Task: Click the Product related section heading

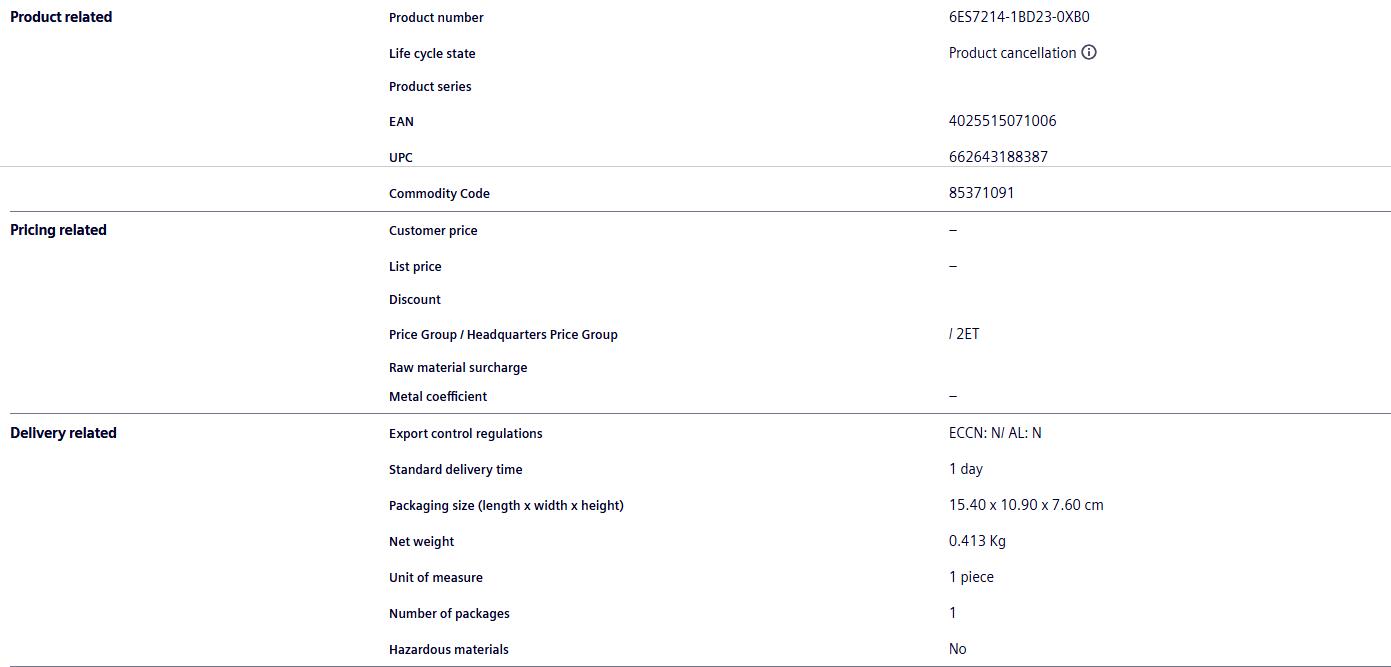Action: click(61, 17)
